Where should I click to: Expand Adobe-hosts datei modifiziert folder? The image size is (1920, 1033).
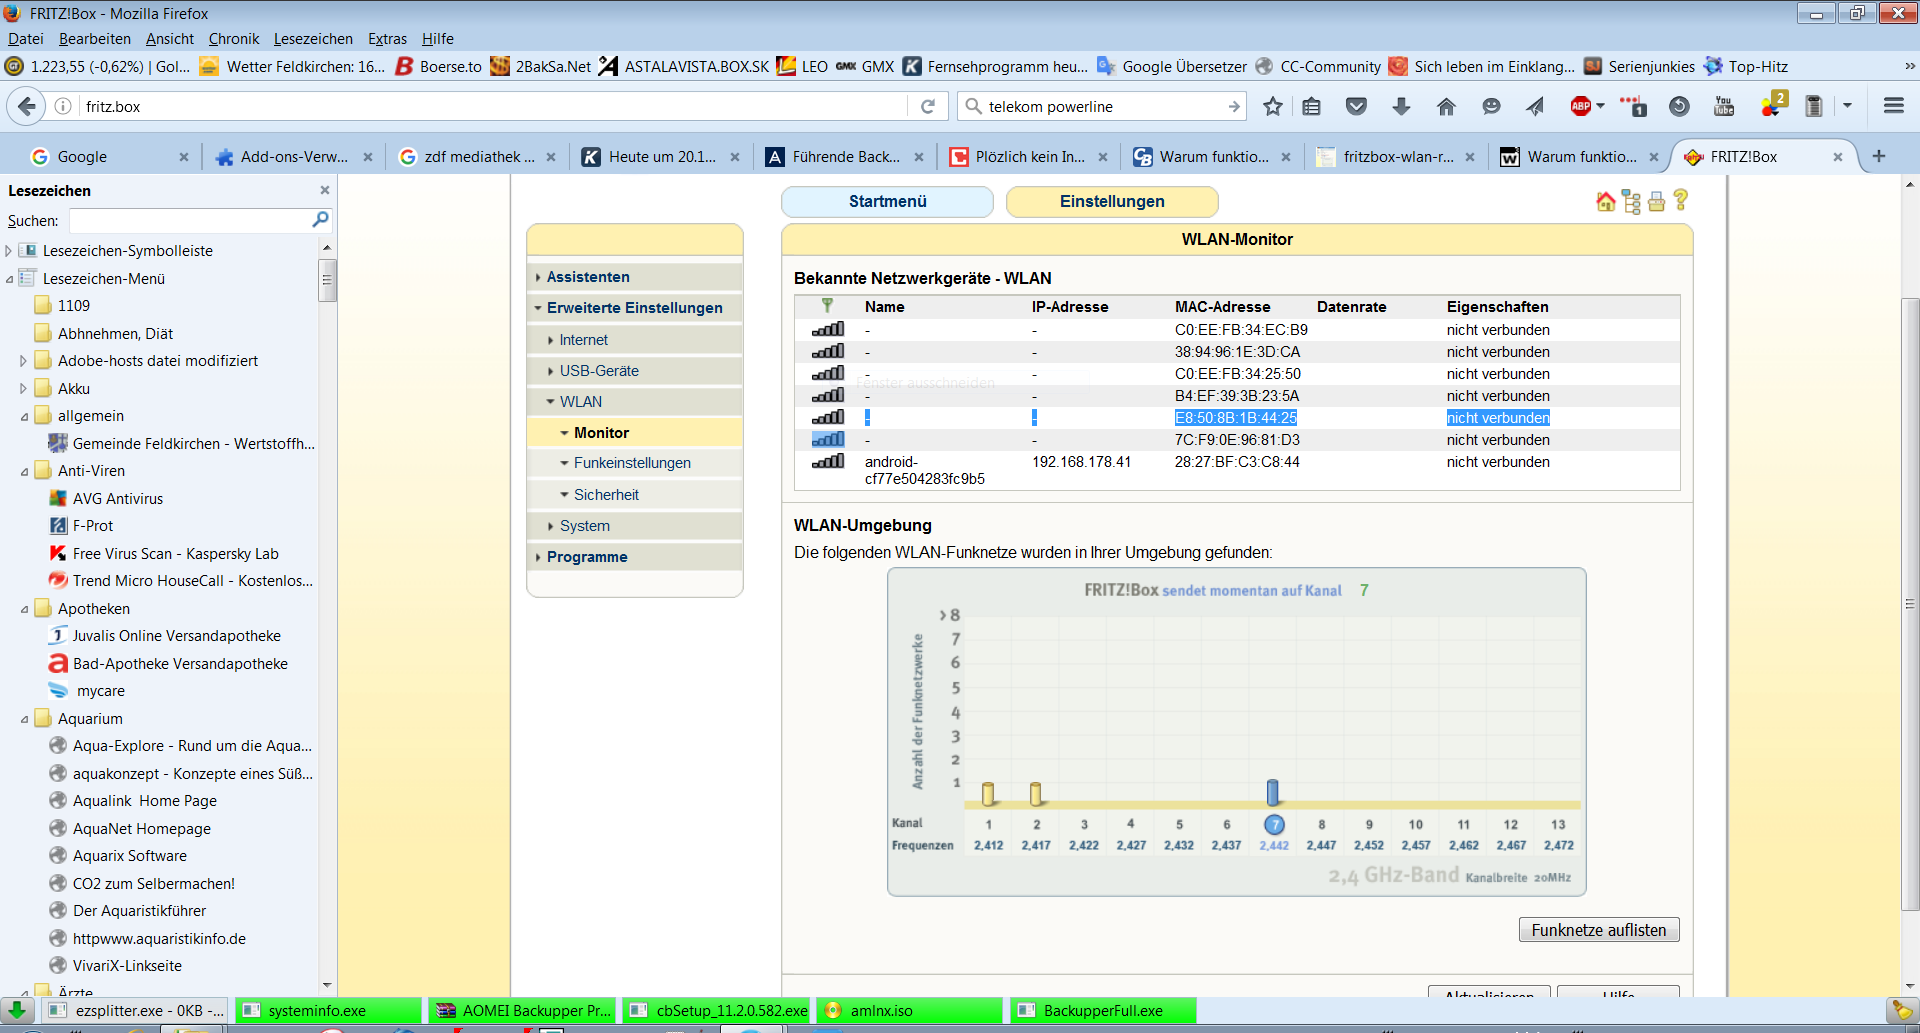24,361
